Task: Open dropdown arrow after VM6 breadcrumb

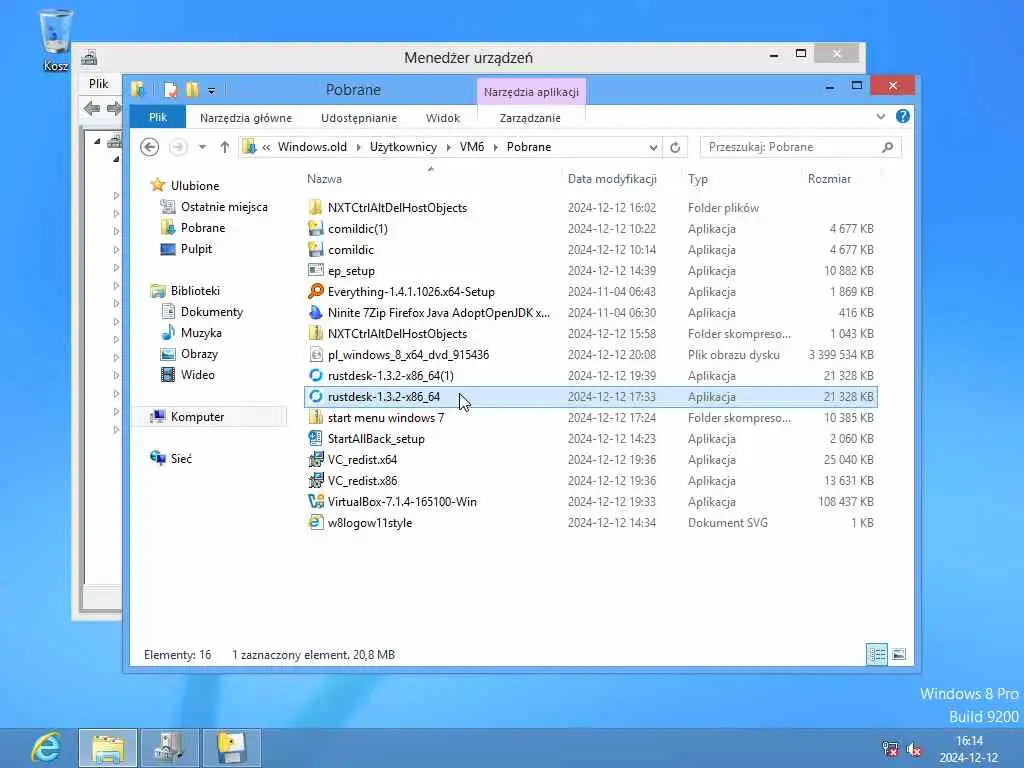Action: [x=496, y=148]
